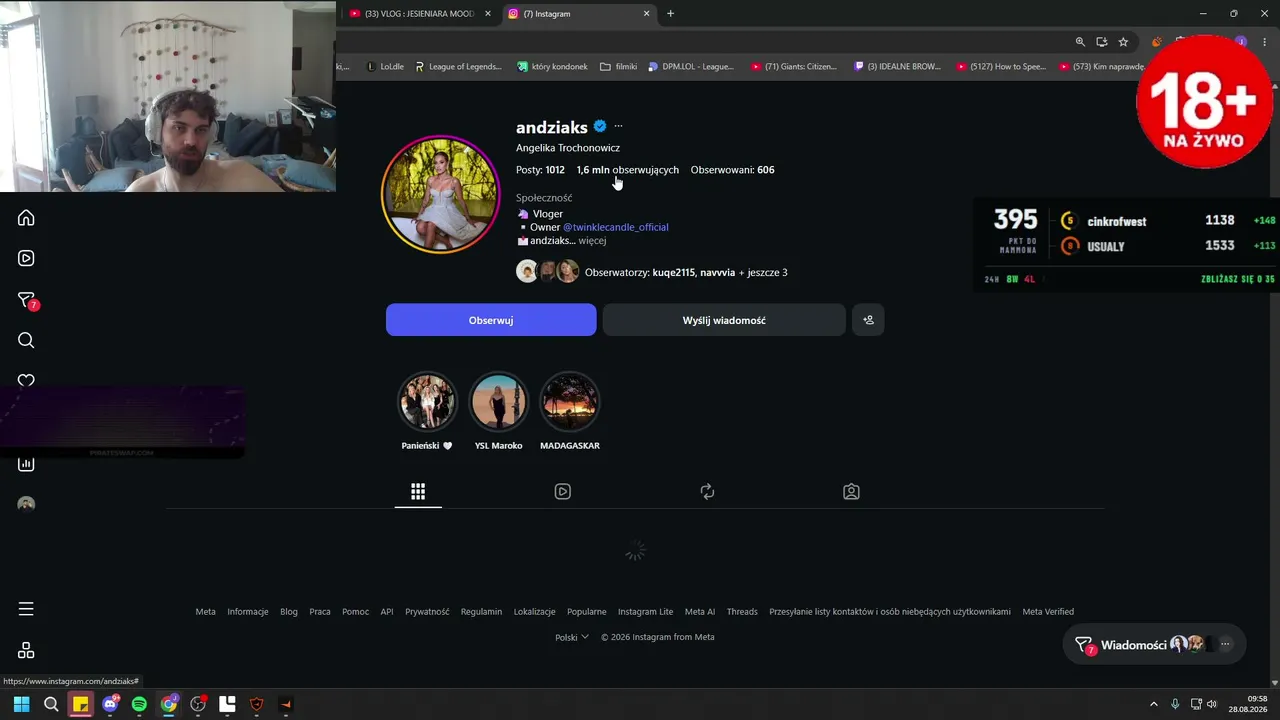Switch to the Reels profile tab
The width and height of the screenshot is (1280, 720).
pyautogui.click(x=563, y=492)
